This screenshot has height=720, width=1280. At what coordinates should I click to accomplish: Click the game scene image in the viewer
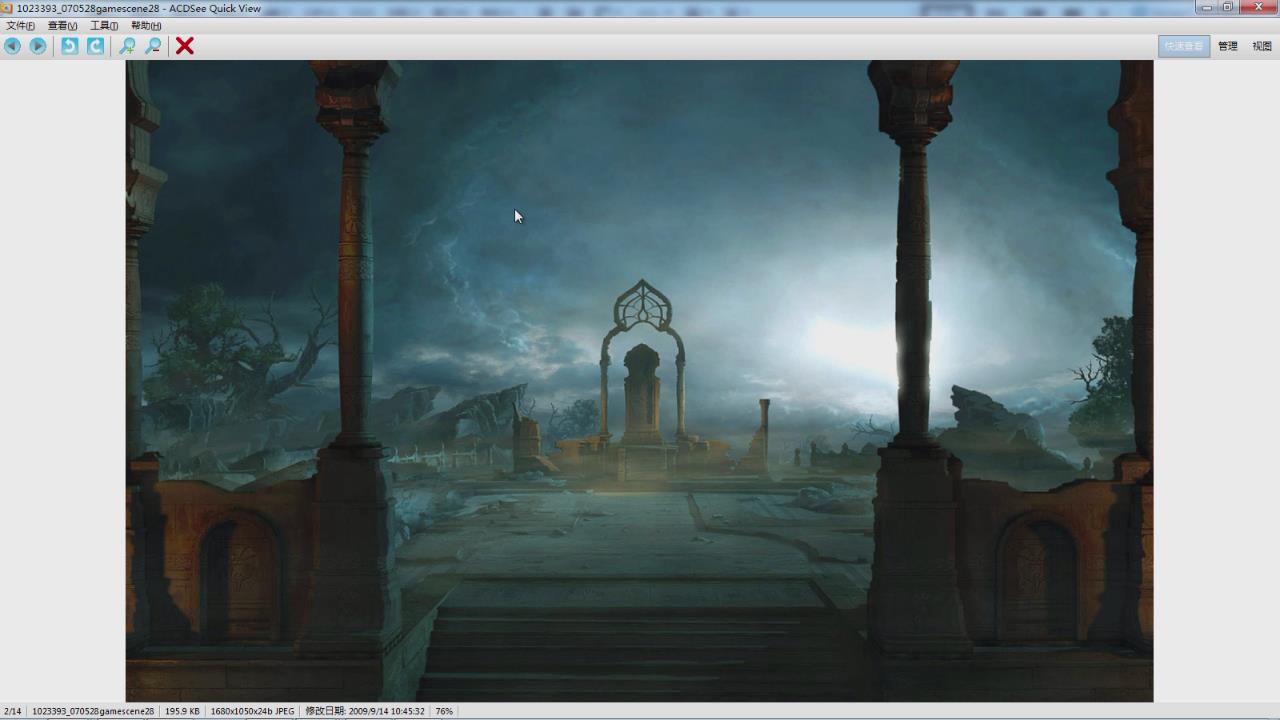(639, 381)
